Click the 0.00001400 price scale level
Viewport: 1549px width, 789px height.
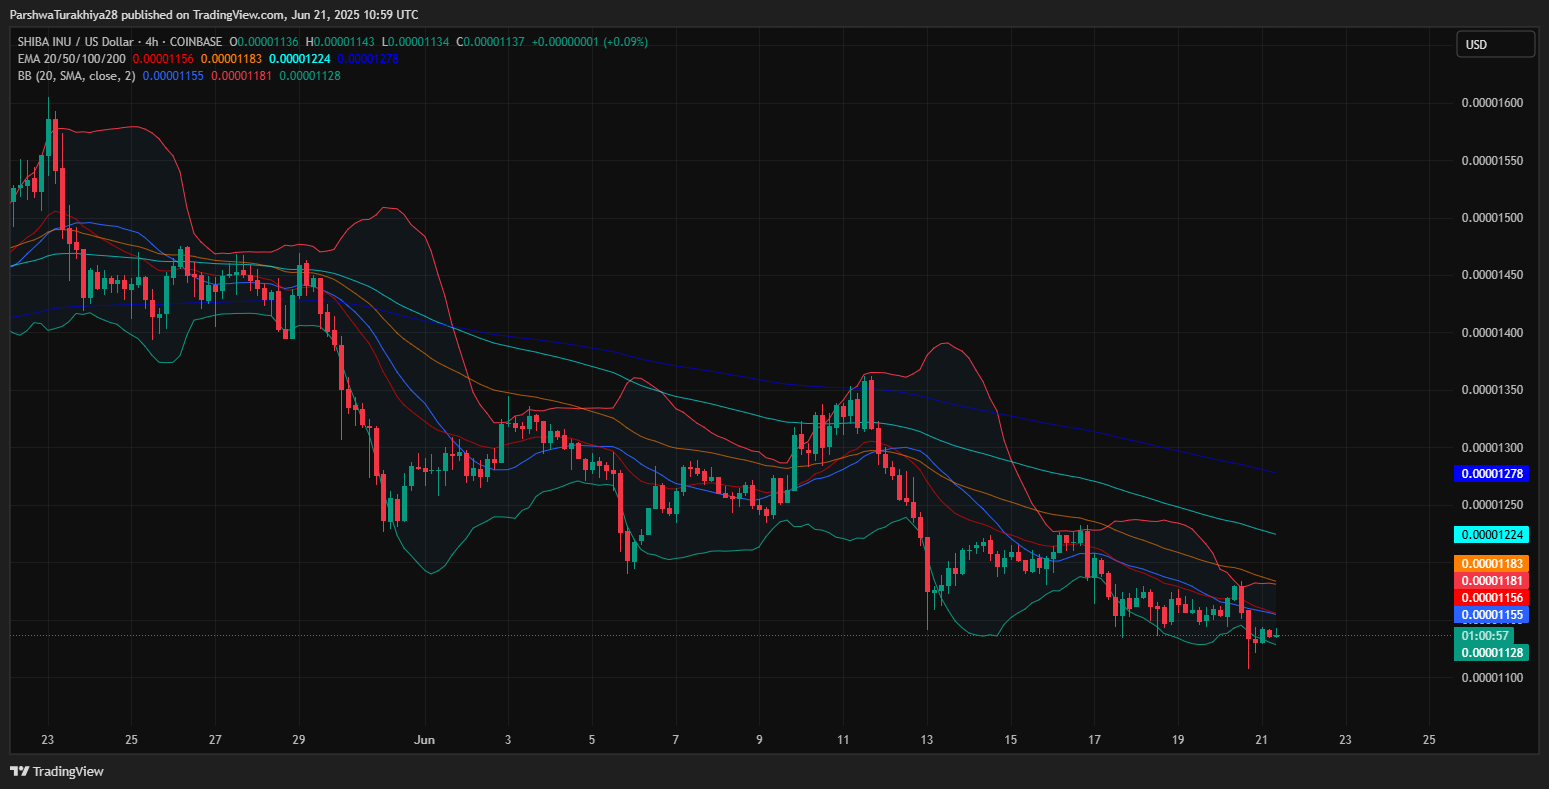[1492, 332]
